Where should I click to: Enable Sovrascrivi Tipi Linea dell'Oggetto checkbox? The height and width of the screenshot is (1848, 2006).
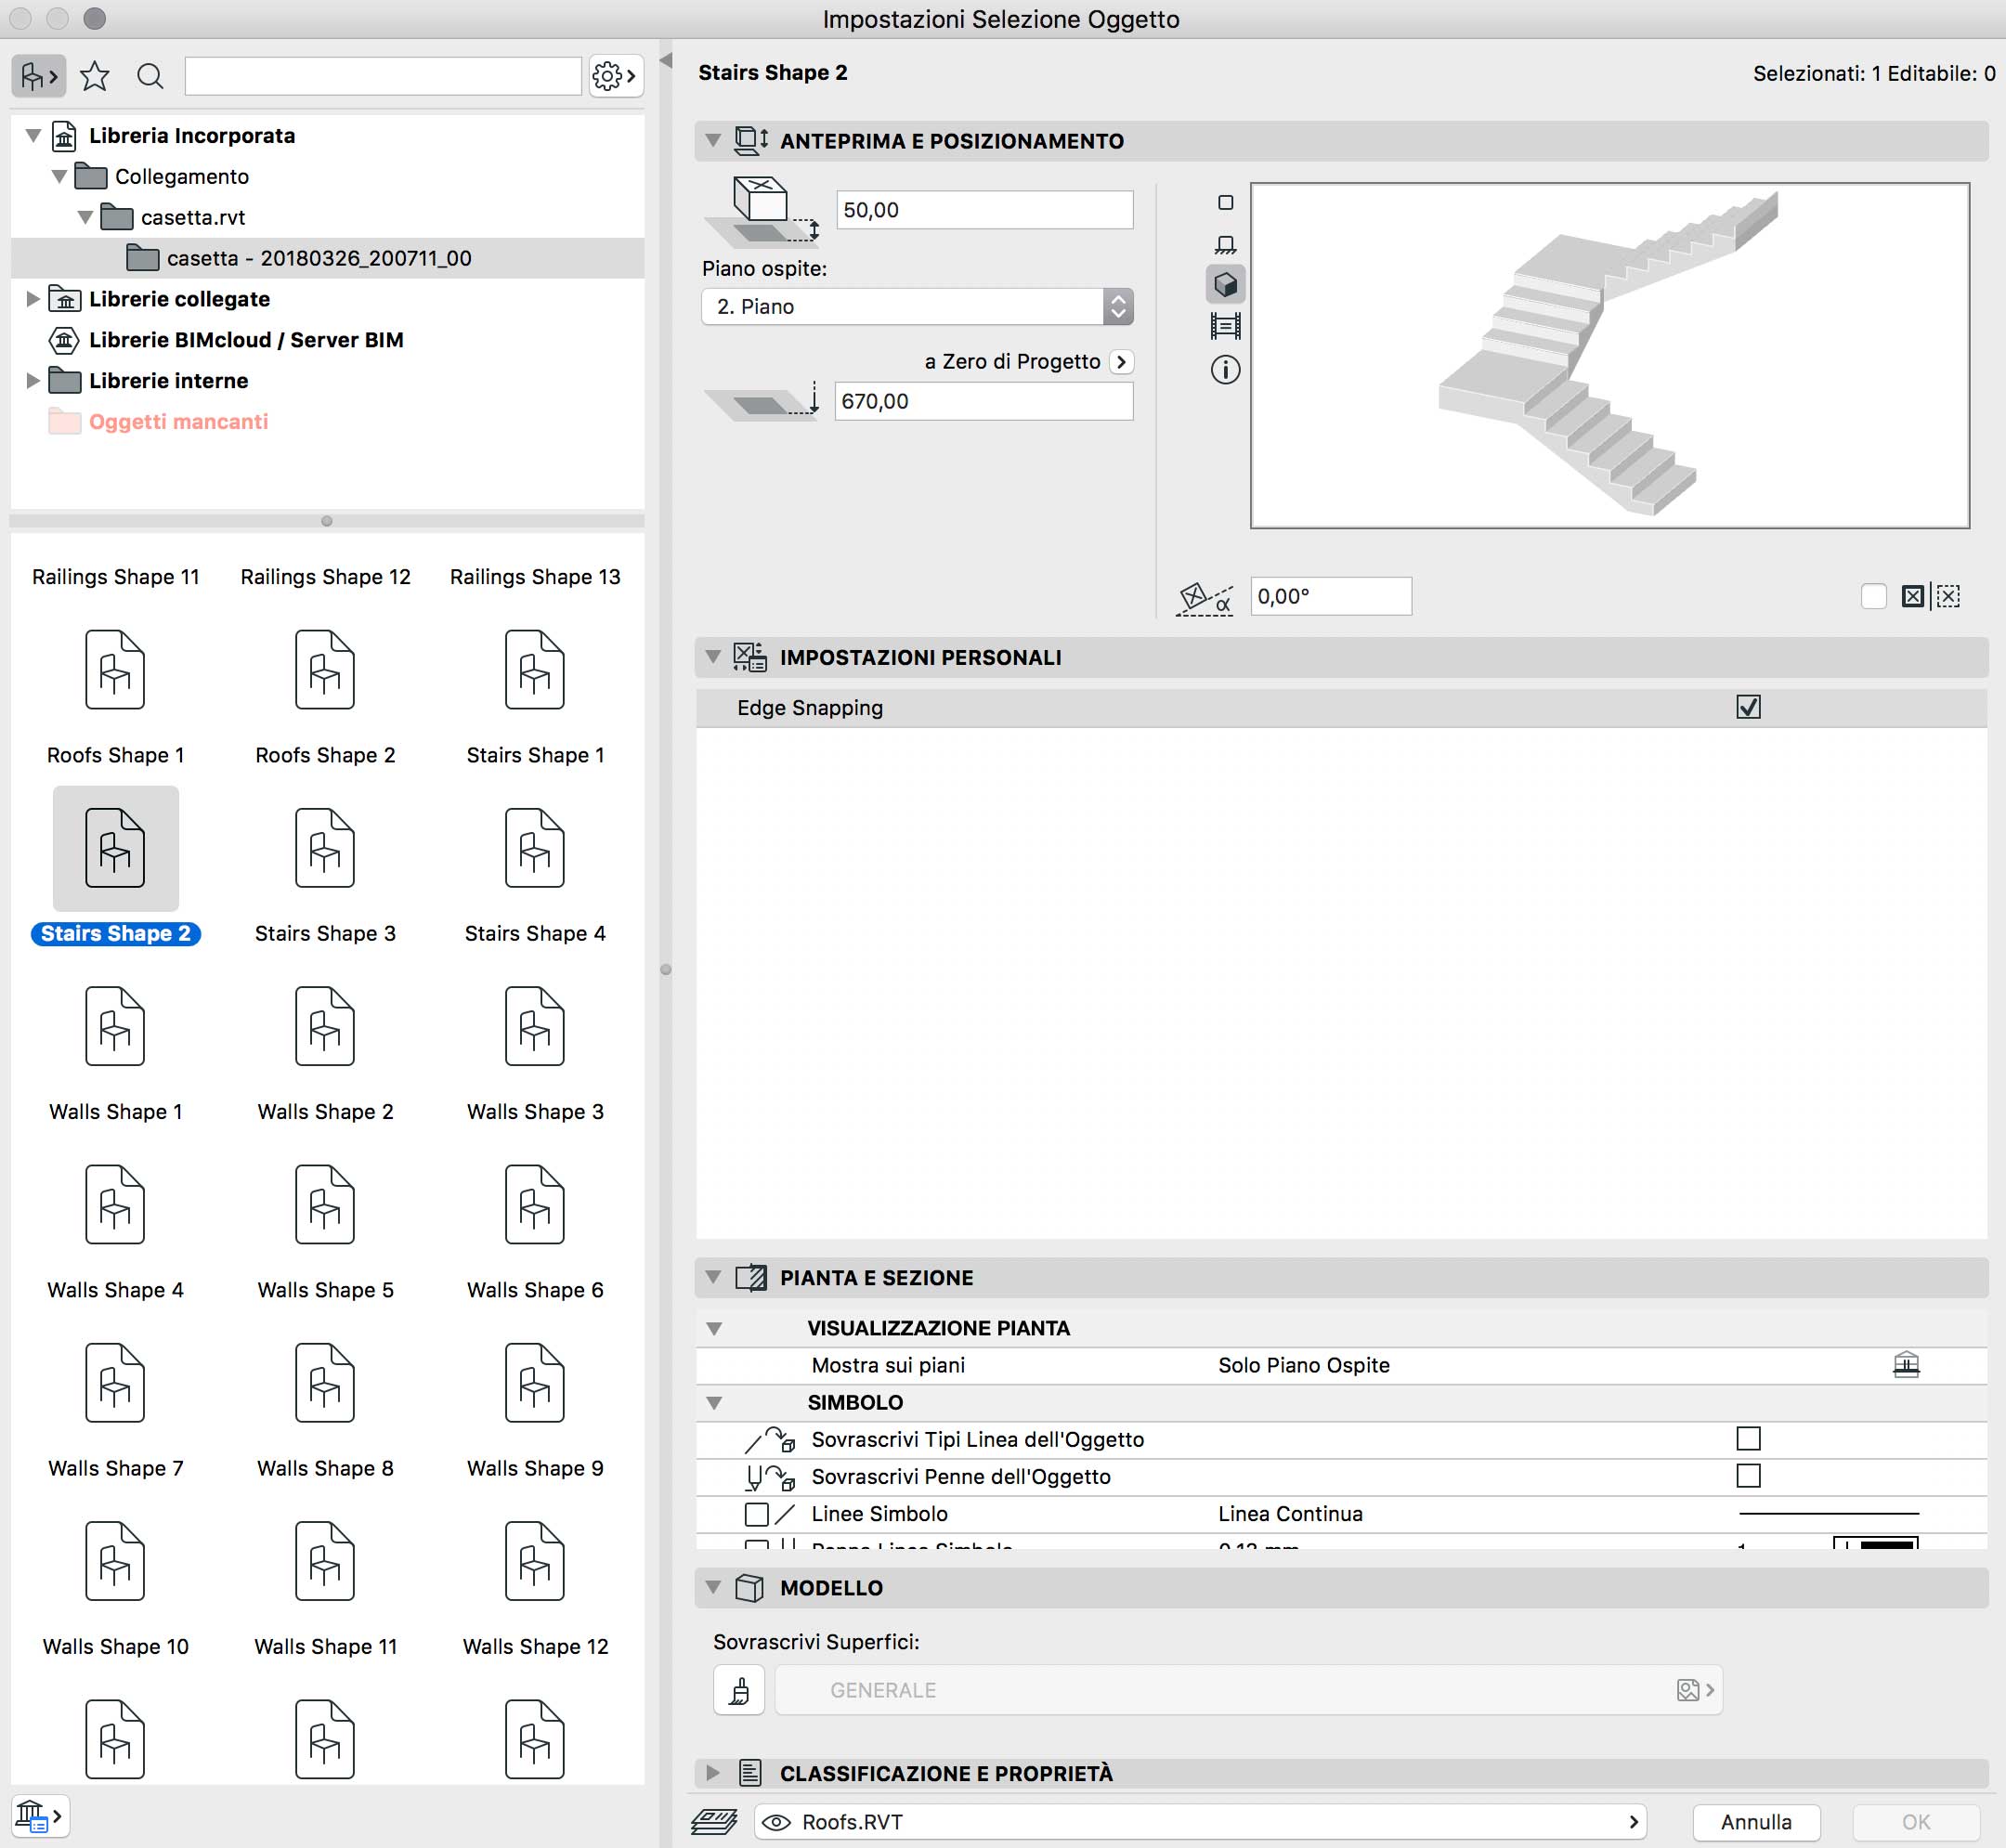point(1748,1439)
